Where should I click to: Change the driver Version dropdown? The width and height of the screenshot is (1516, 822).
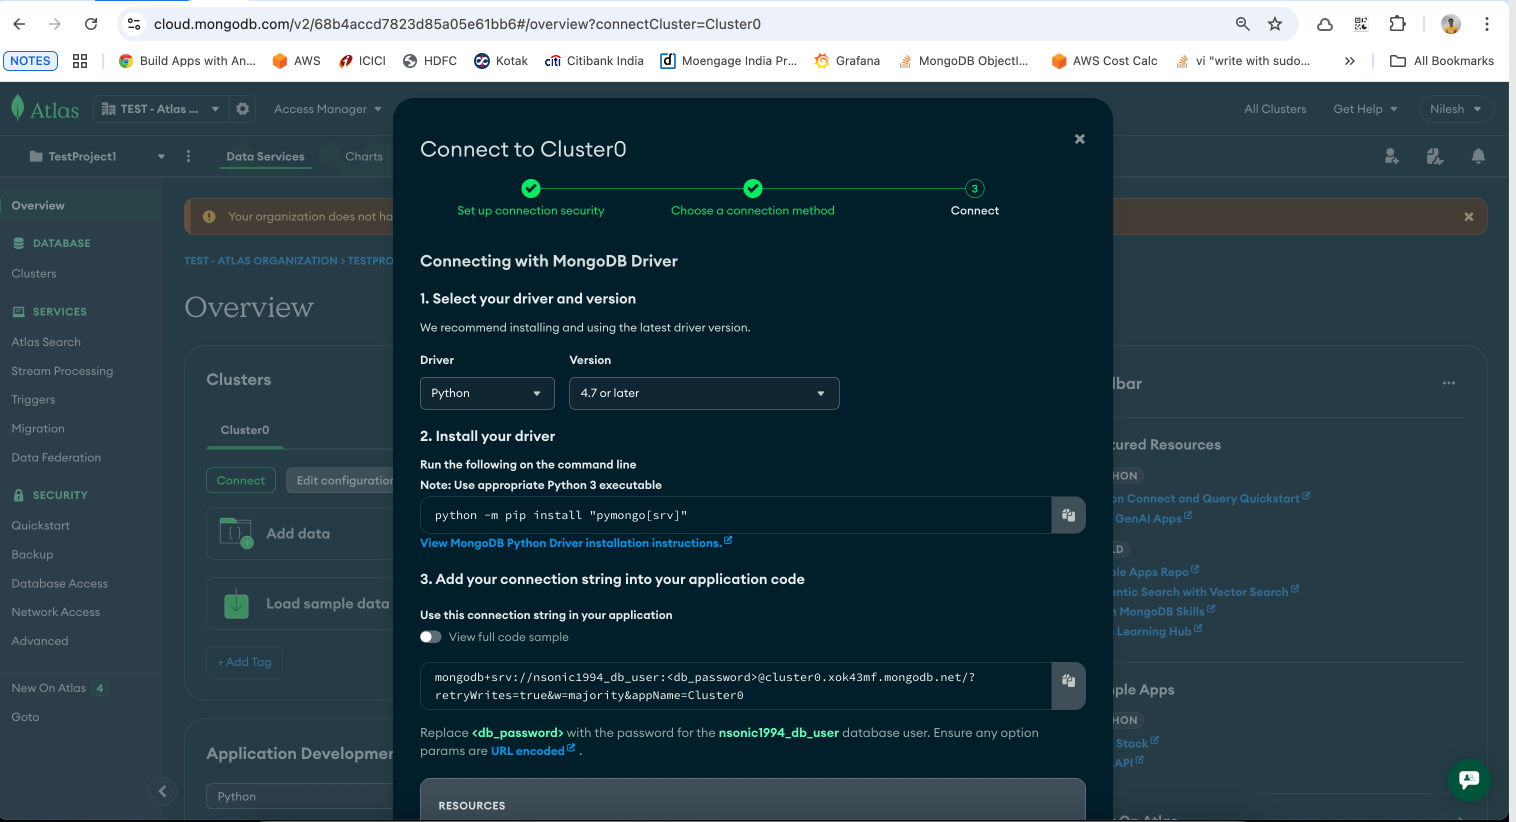coord(704,393)
